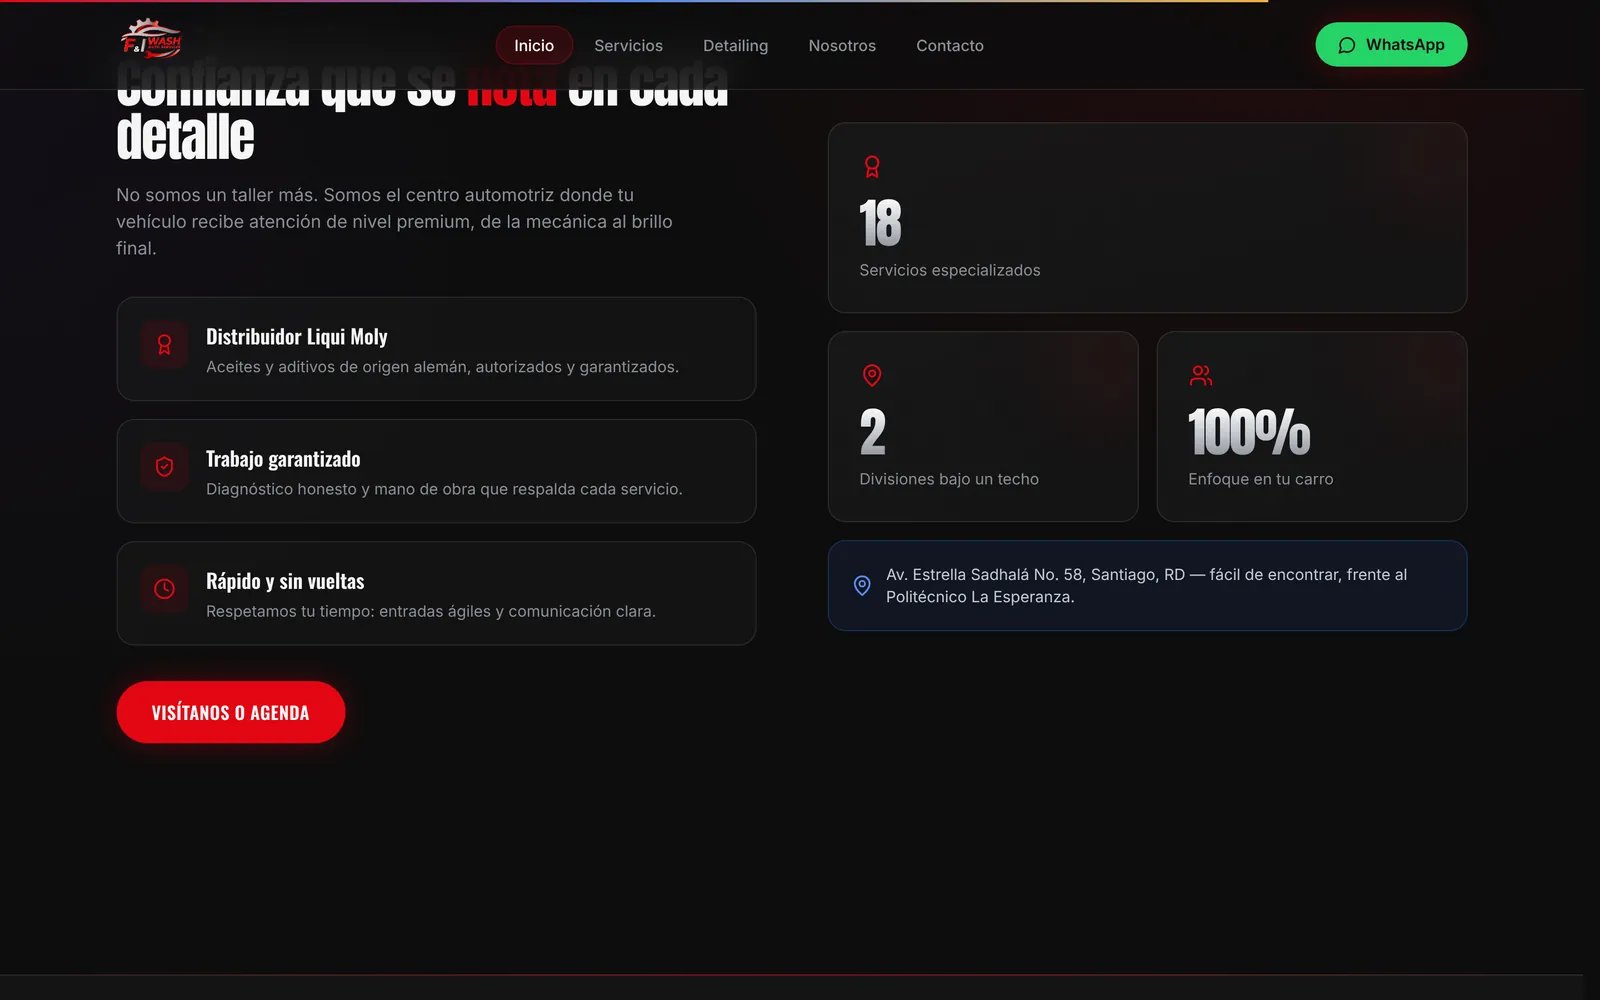Screen dimensions: 1600x1000
Task: Click the users icon above 100%
Action: (1201, 375)
